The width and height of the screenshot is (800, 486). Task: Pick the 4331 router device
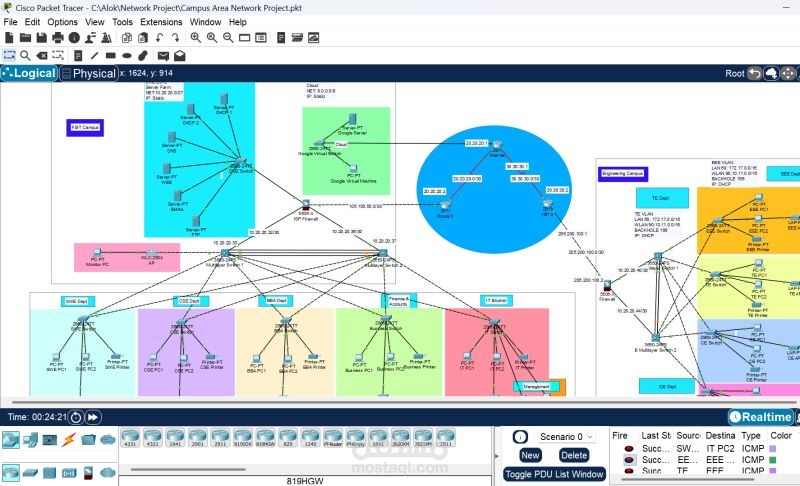(130, 438)
